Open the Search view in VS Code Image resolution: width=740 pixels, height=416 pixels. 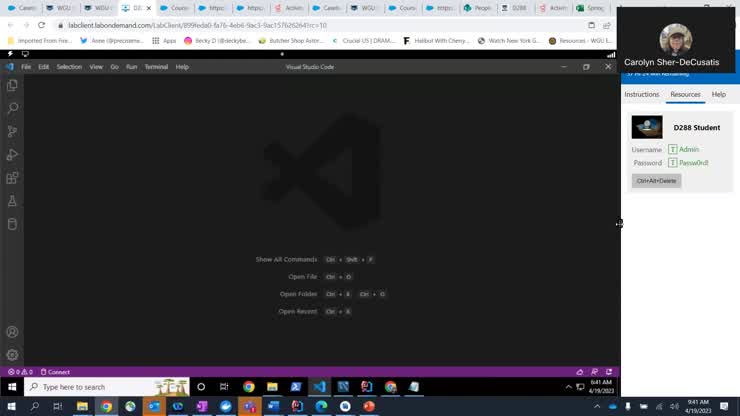click(x=12, y=108)
